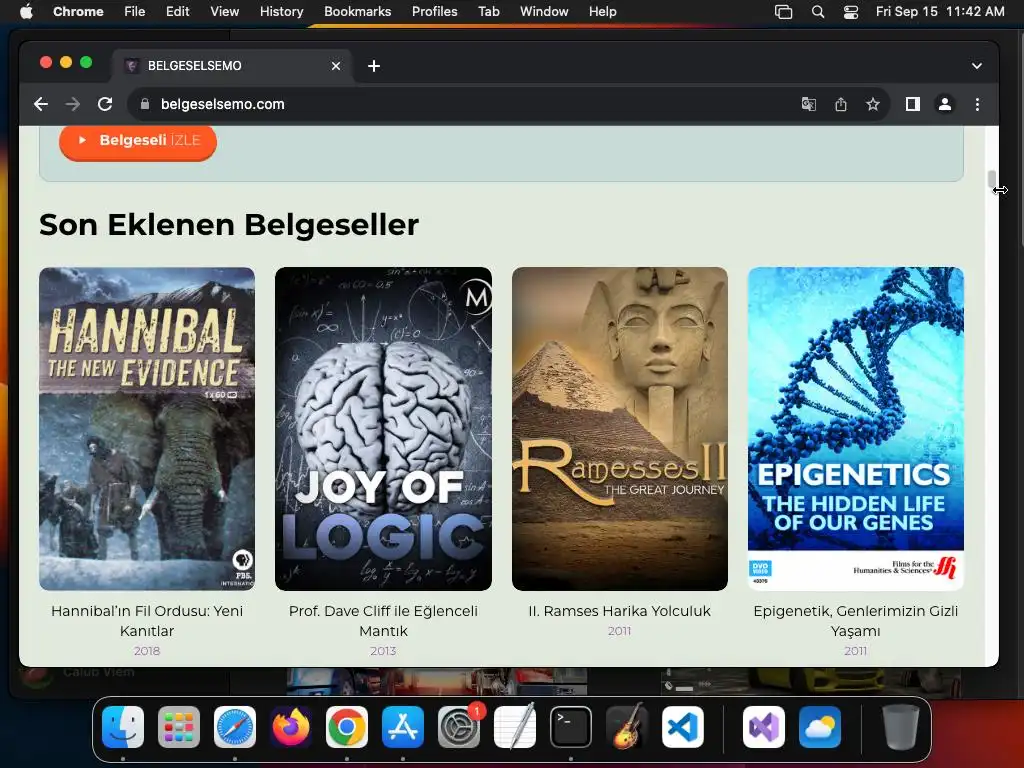This screenshot has width=1024, height=768.
Task: Open the Profiles menu
Action: click(x=434, y=12)
